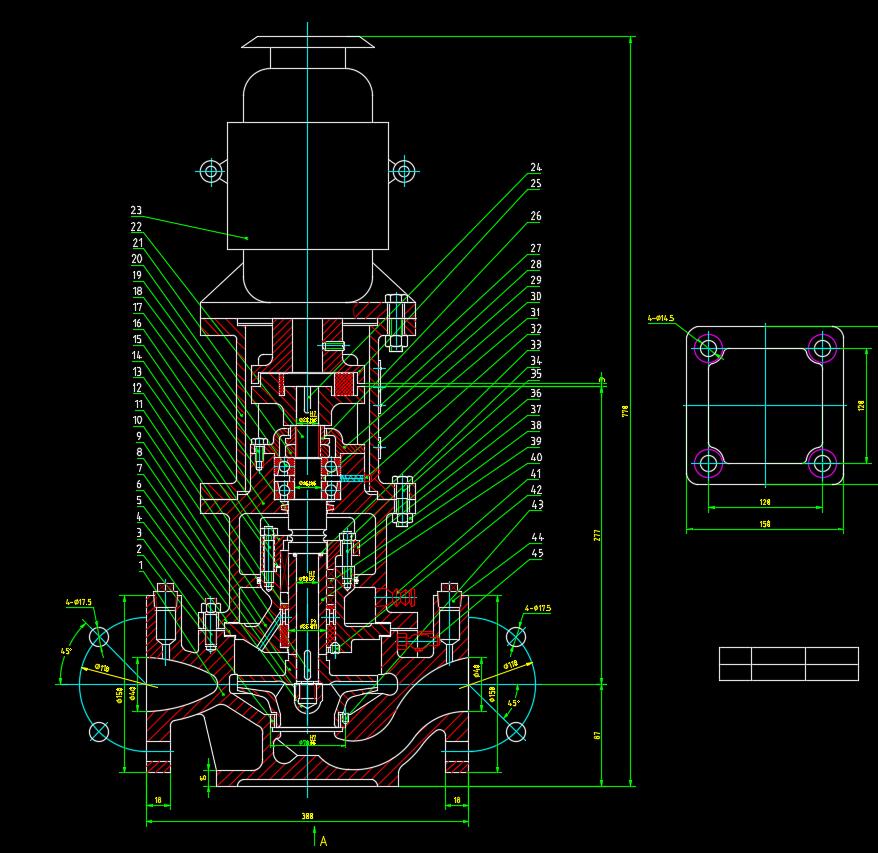Select the 4-φ14.5 hole annotation
878x853 pixels.
pyautogui.click(x=661, y=319)
